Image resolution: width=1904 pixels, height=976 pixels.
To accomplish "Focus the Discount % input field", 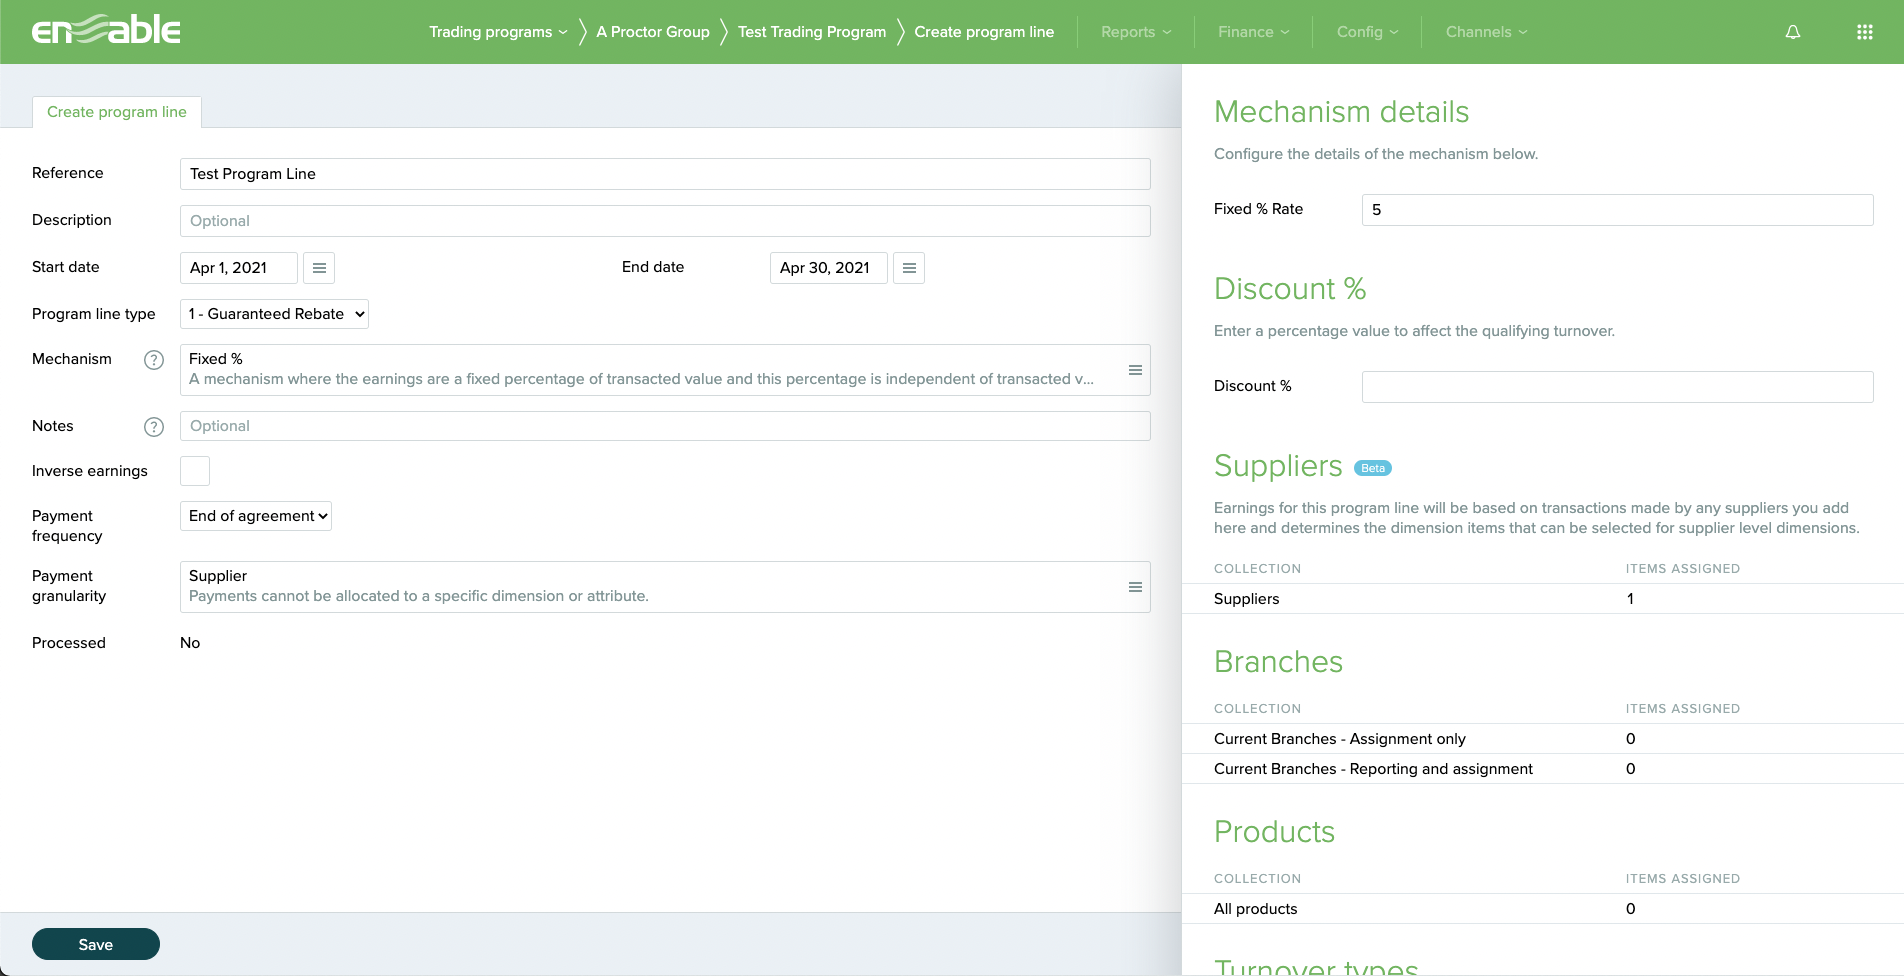I will coord(1618,387).
